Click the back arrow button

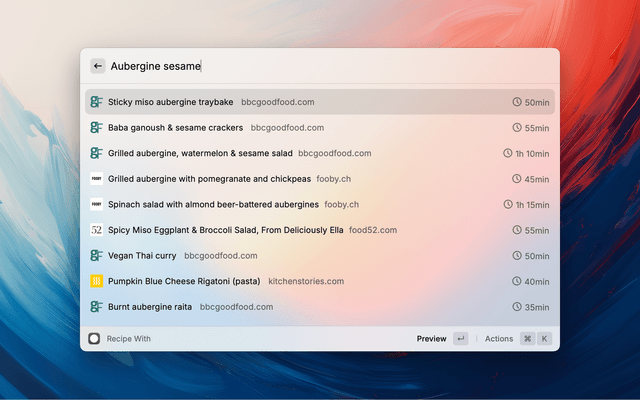point(98,66)
